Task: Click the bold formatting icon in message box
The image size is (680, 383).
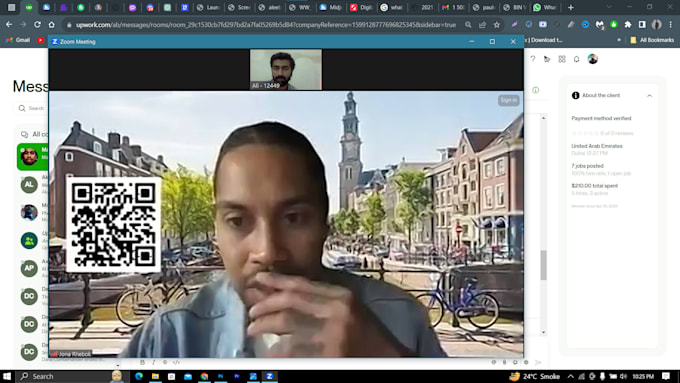Action: point(142,362)
